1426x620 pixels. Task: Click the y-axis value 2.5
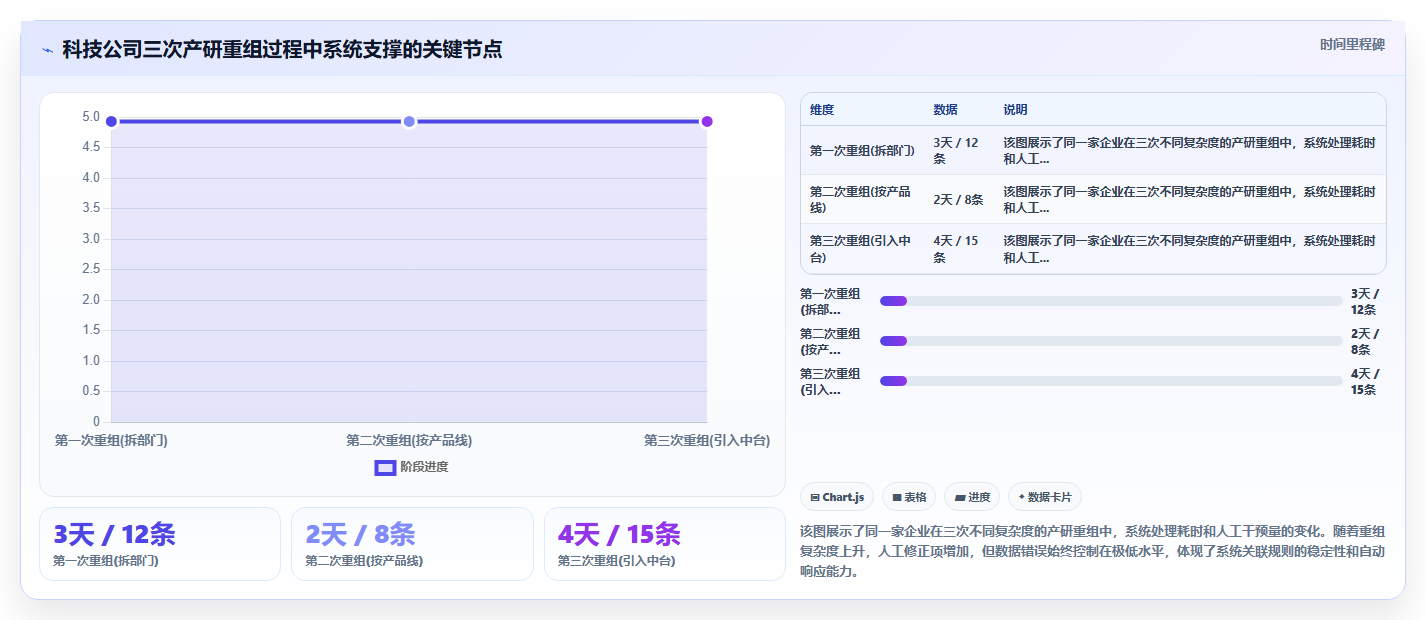click(91, 269)
